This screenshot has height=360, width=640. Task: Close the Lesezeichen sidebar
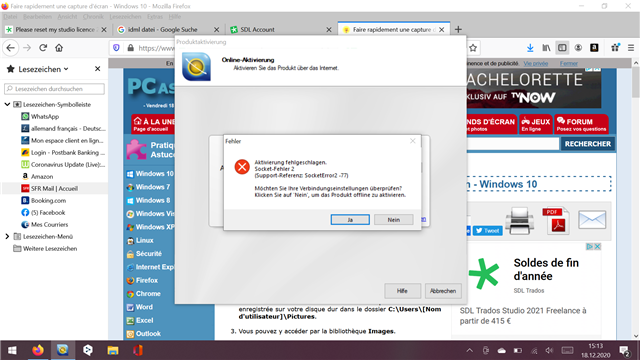98,69
